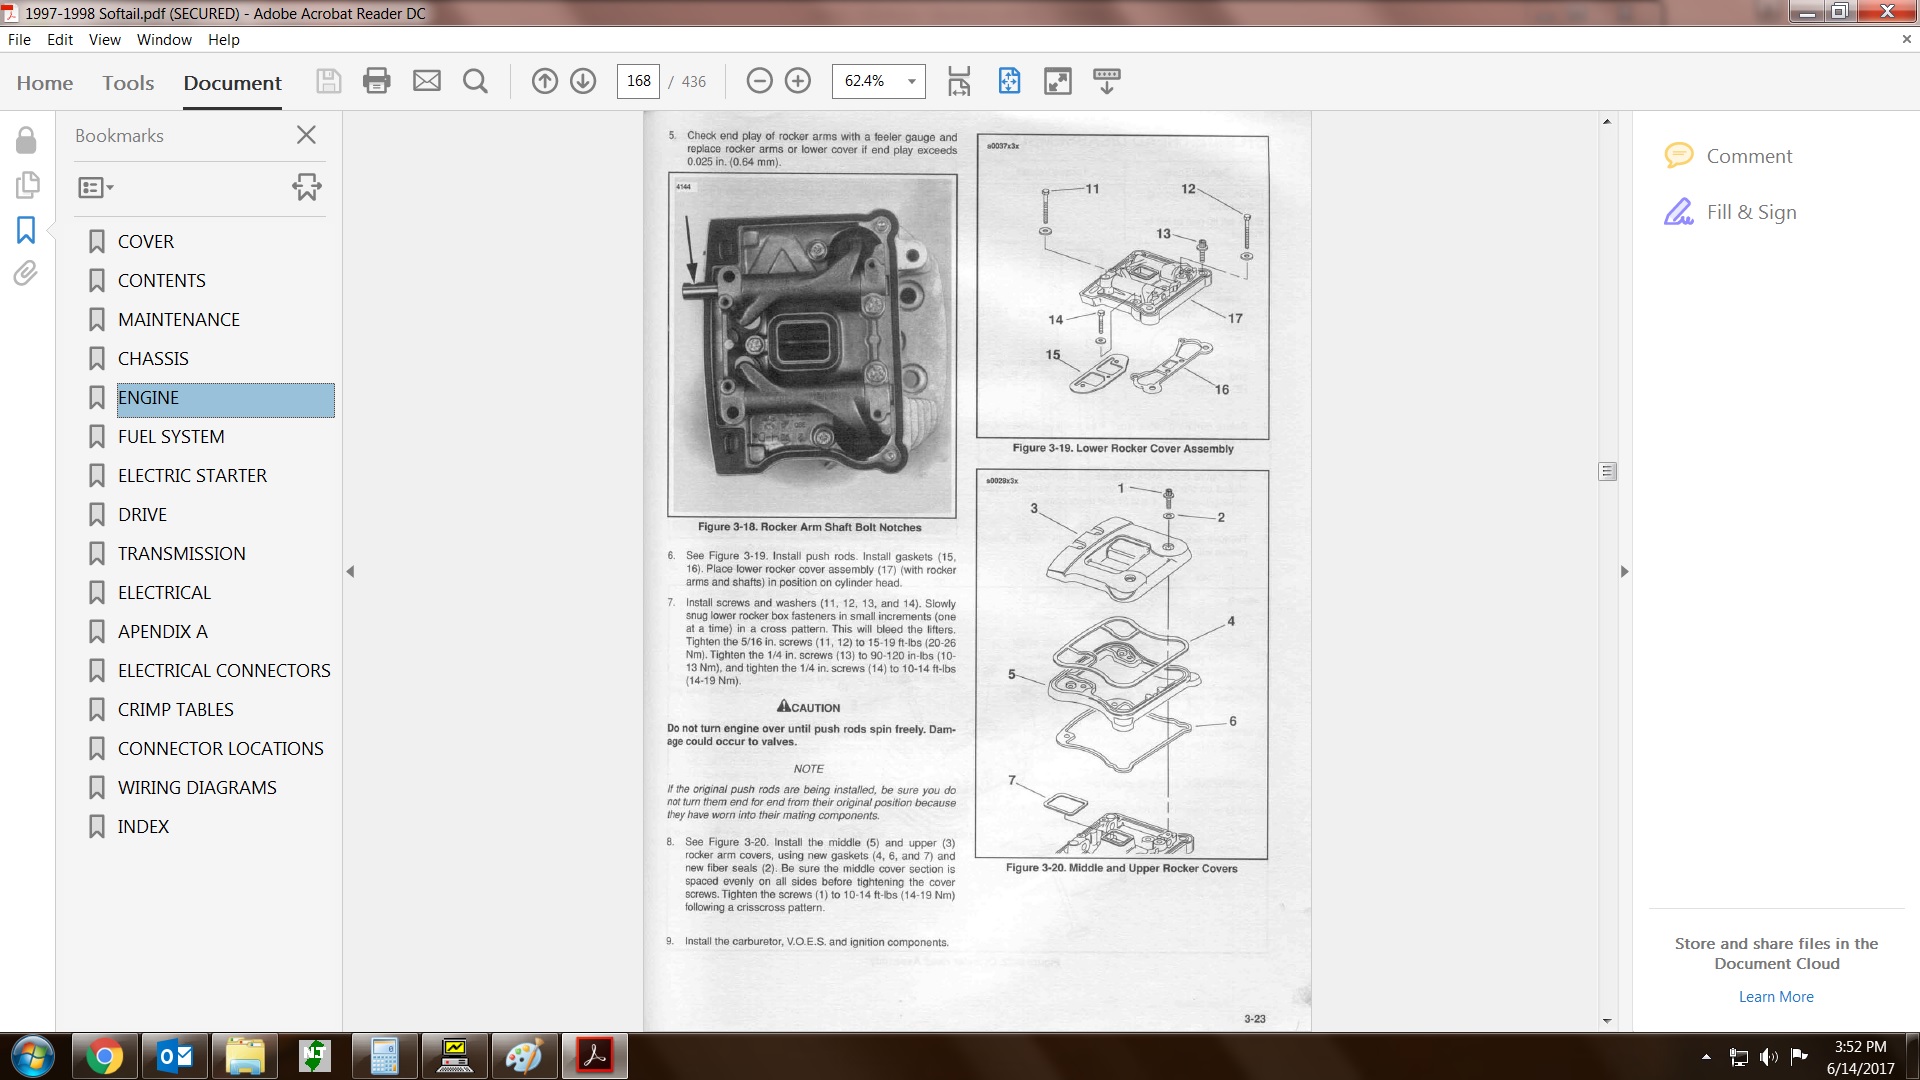Toggle the Attachments paperclip panel
This screenshot has height=1080, width=1920.
[x=26, y=273]
